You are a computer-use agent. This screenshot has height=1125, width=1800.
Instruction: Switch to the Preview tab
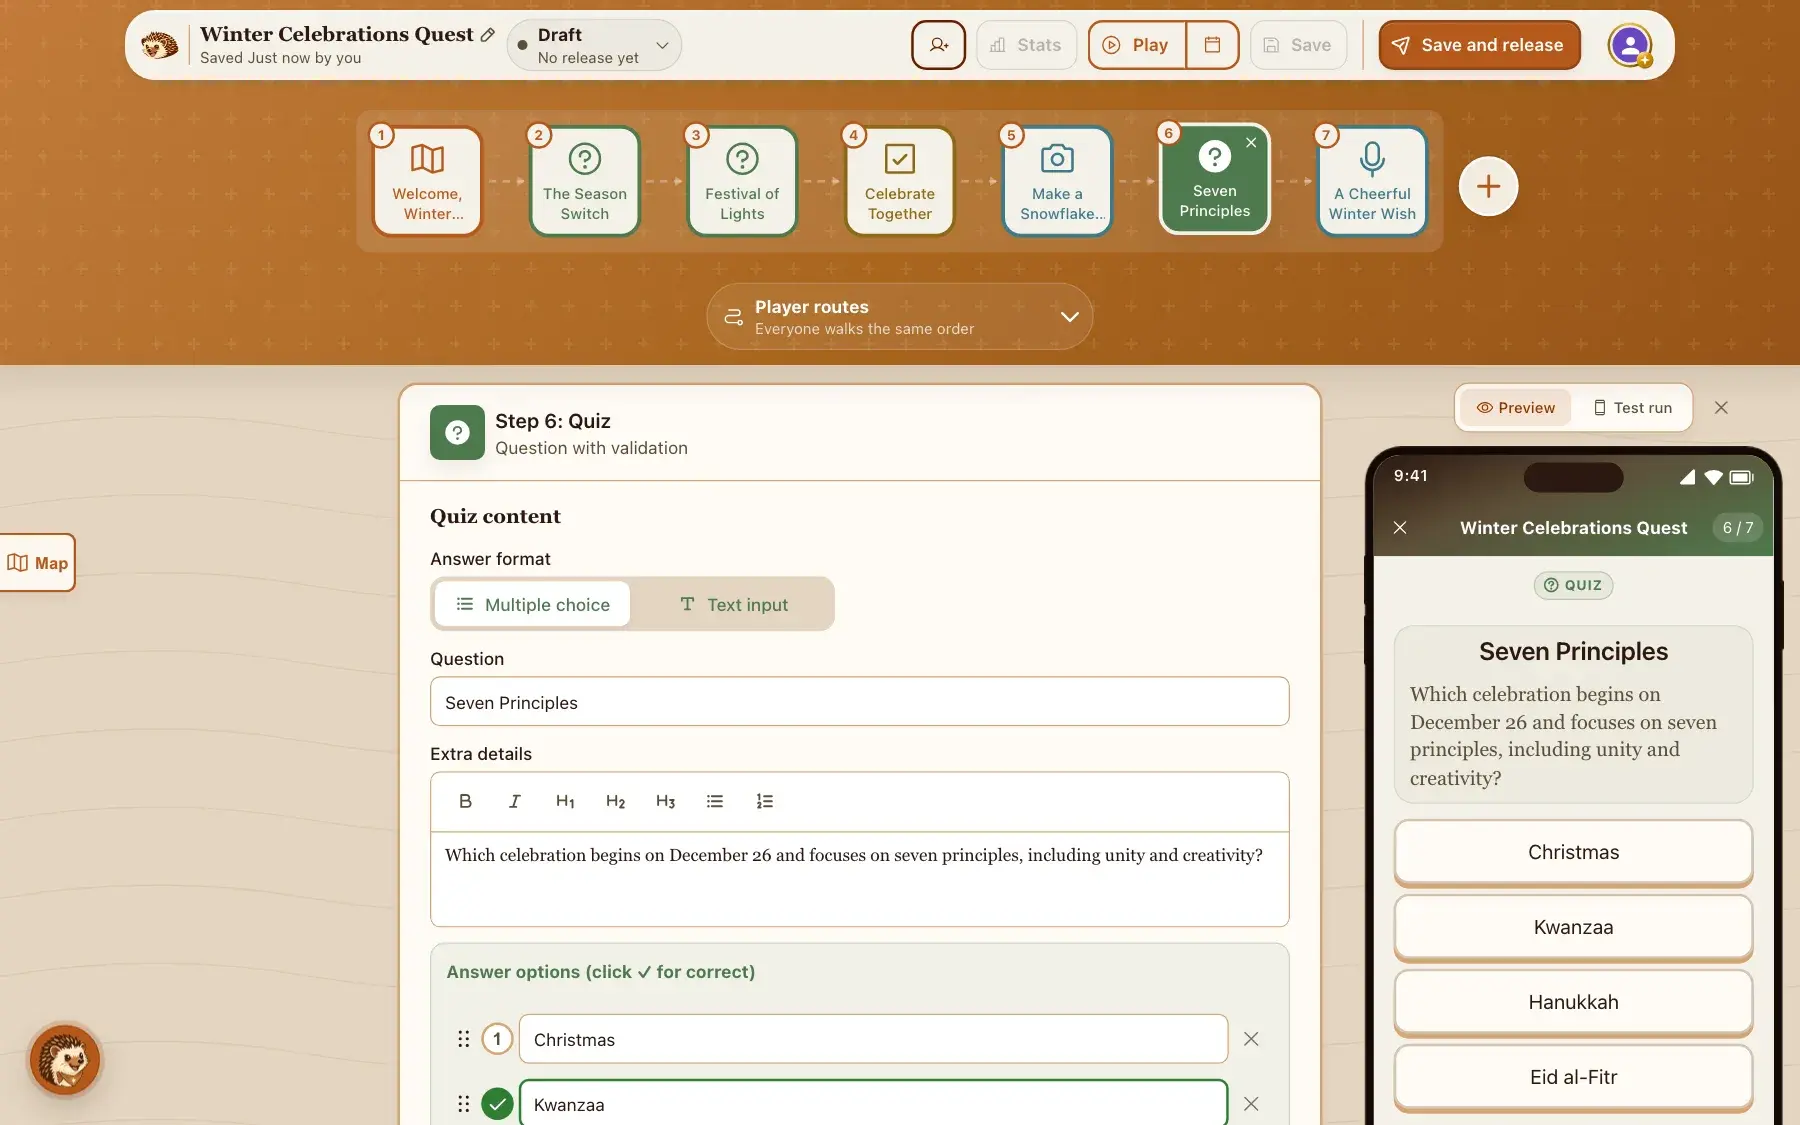[1515, 408]
